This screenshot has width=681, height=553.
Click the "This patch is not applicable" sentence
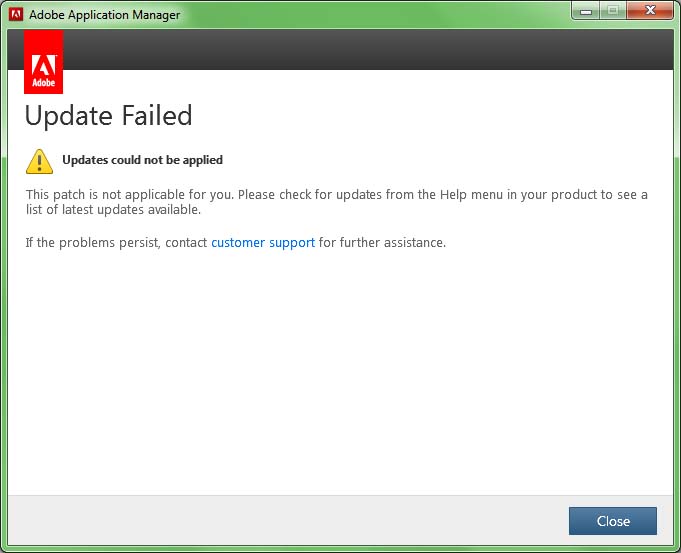pos(200,194)
